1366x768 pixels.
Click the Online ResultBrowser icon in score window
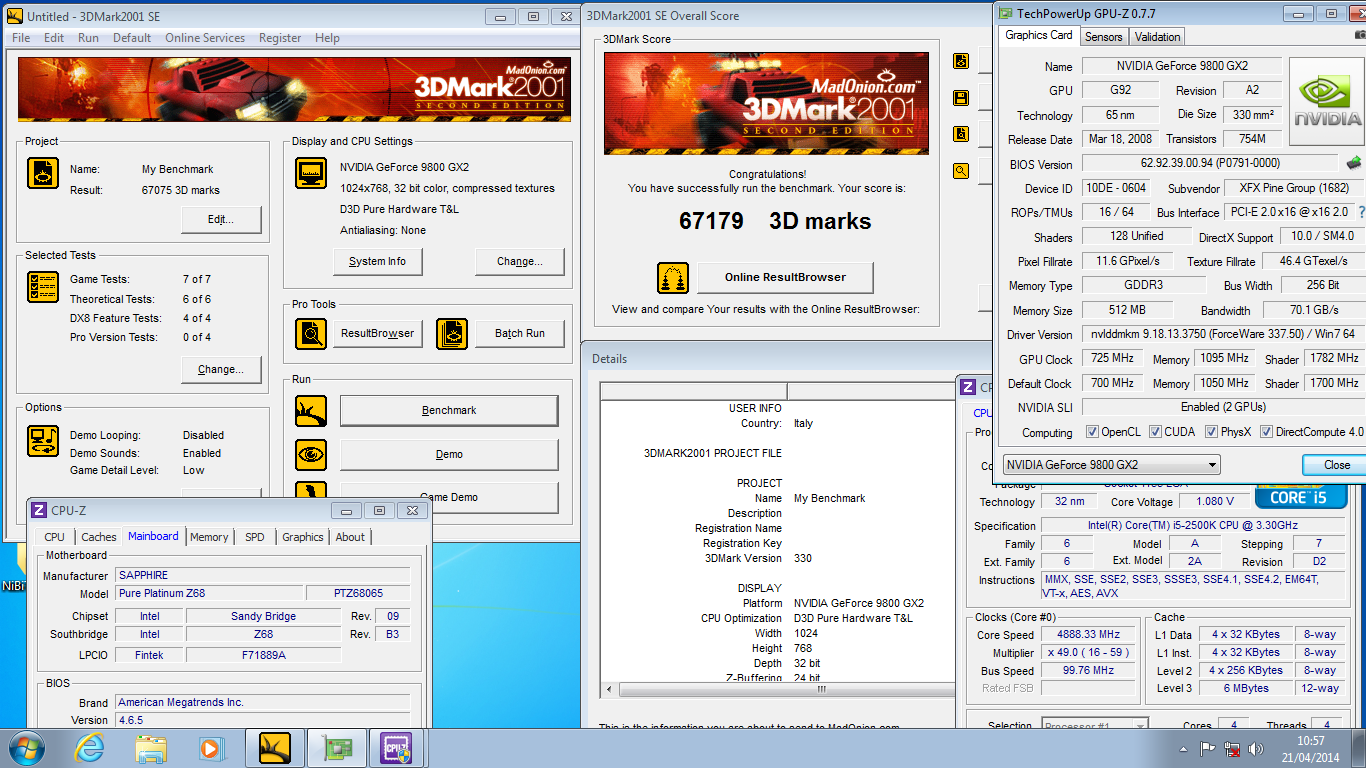pos(673,278)
